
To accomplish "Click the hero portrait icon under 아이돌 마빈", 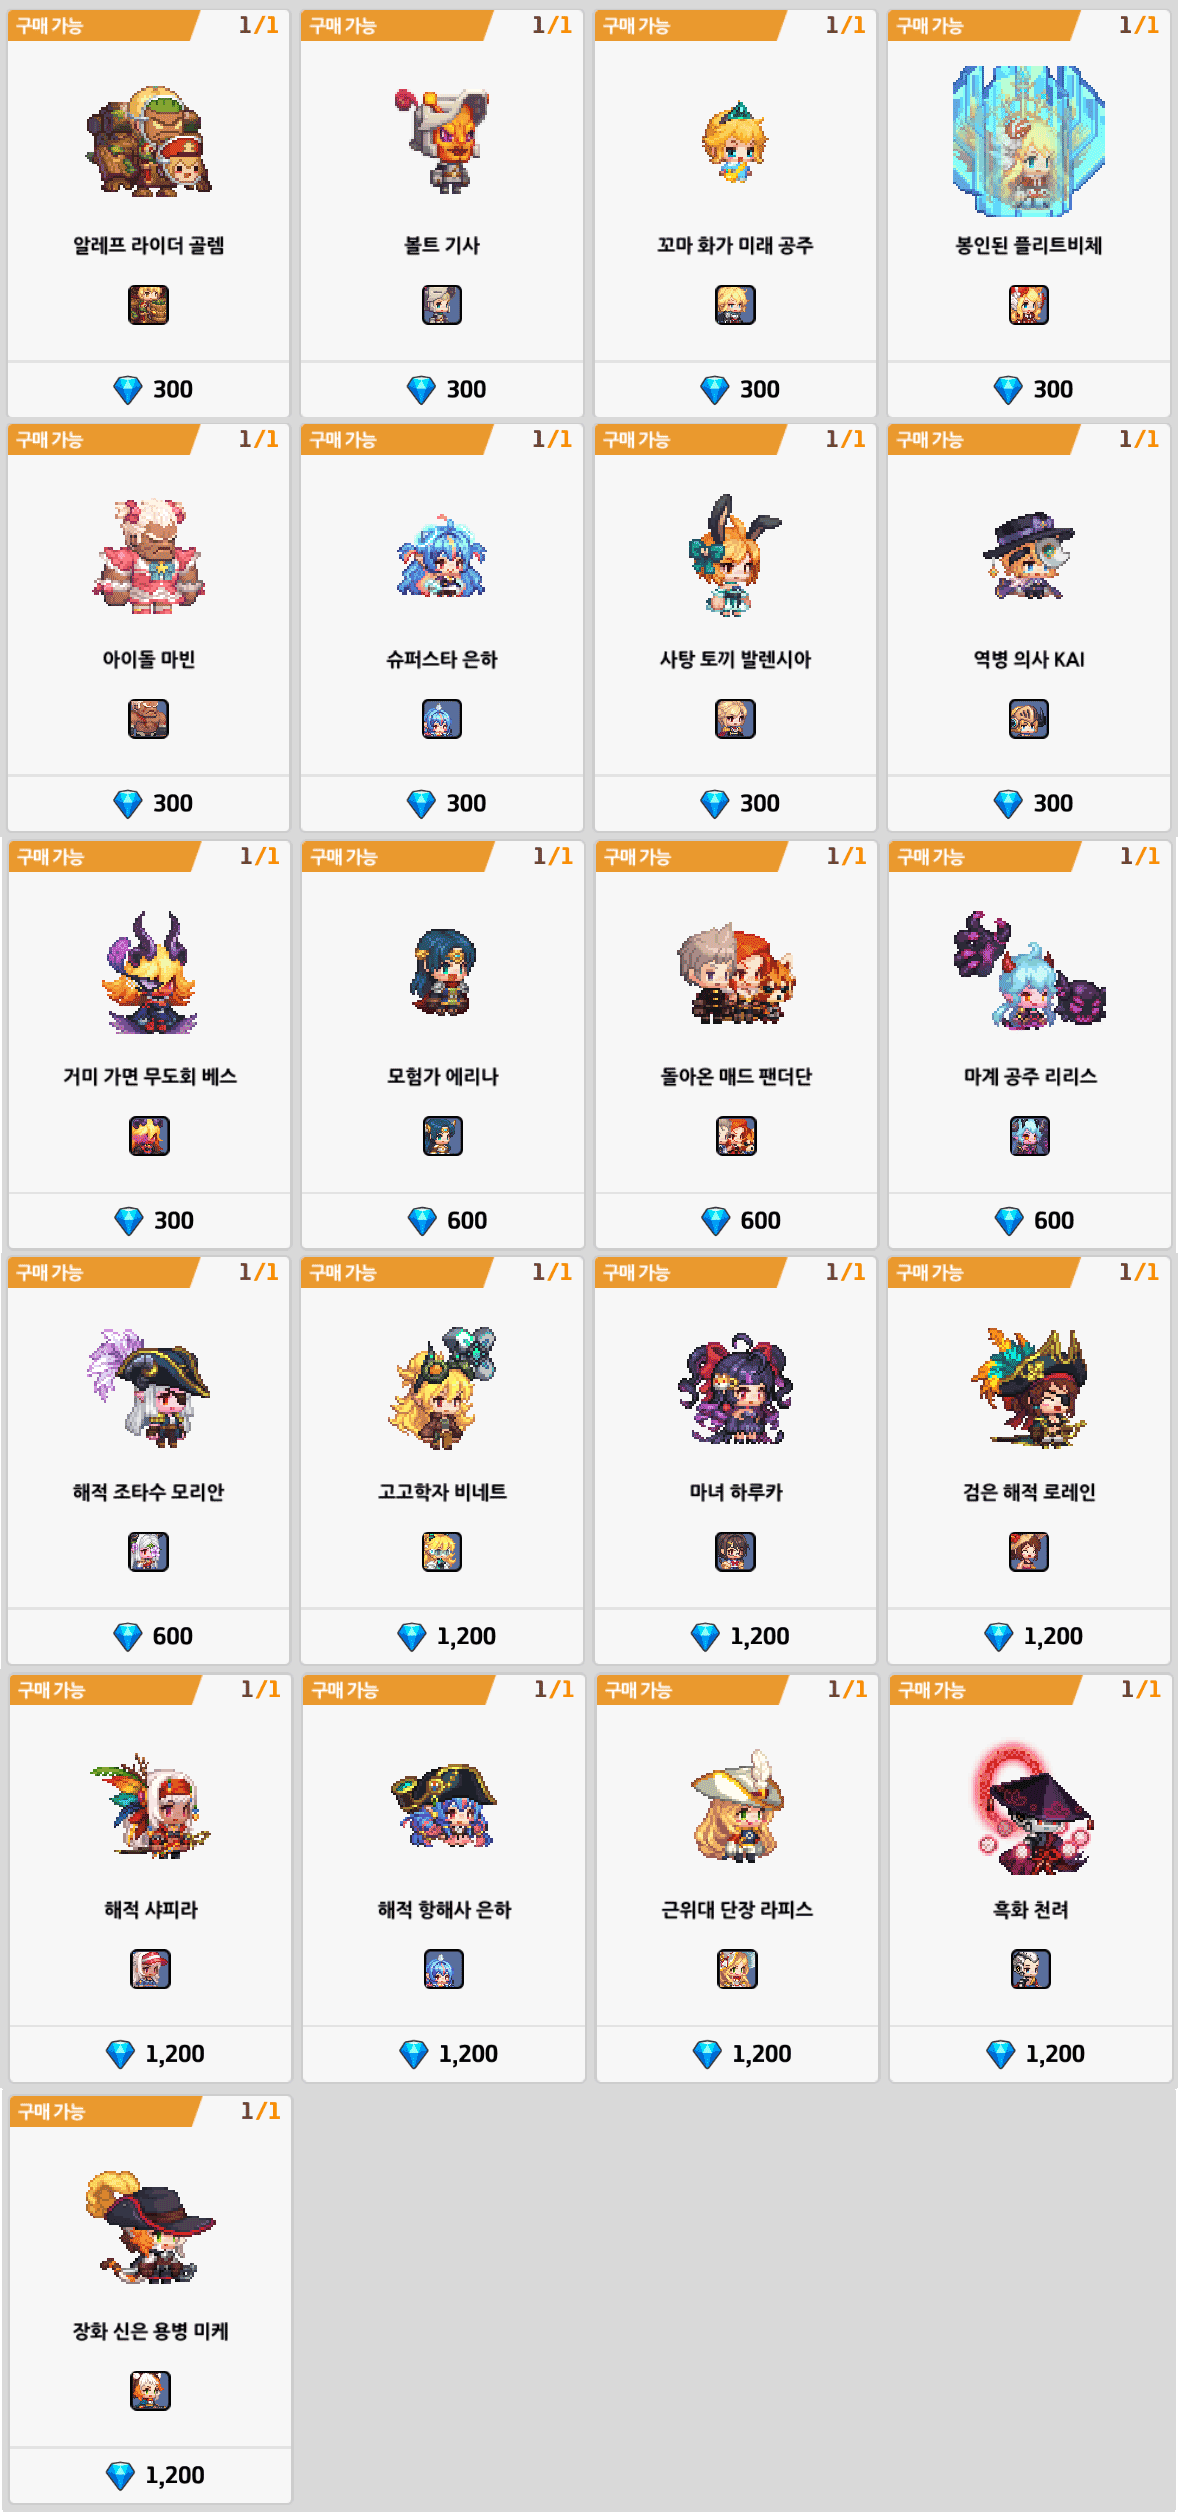I will [x=149, y=719].
